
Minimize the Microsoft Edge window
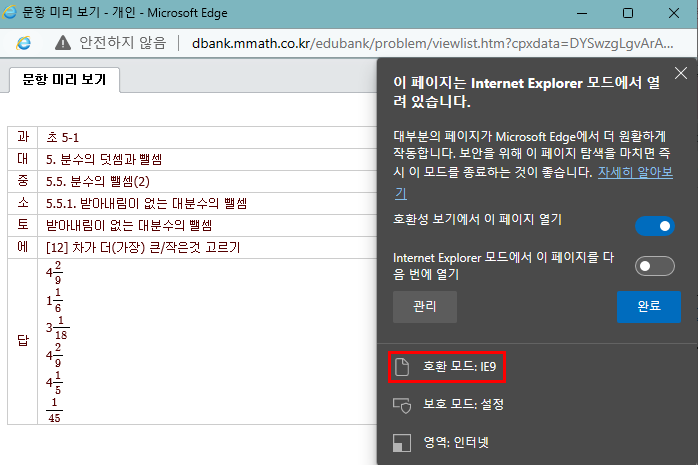pos(581,13)
